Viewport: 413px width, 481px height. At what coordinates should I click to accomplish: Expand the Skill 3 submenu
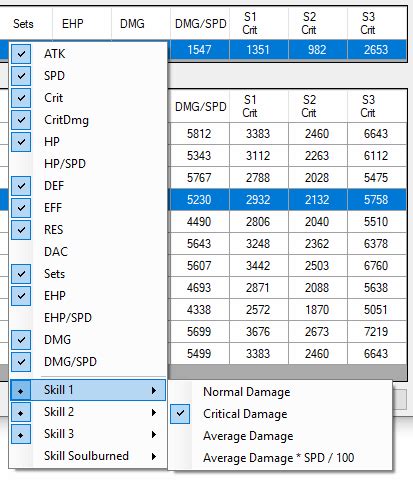[88, 434]
